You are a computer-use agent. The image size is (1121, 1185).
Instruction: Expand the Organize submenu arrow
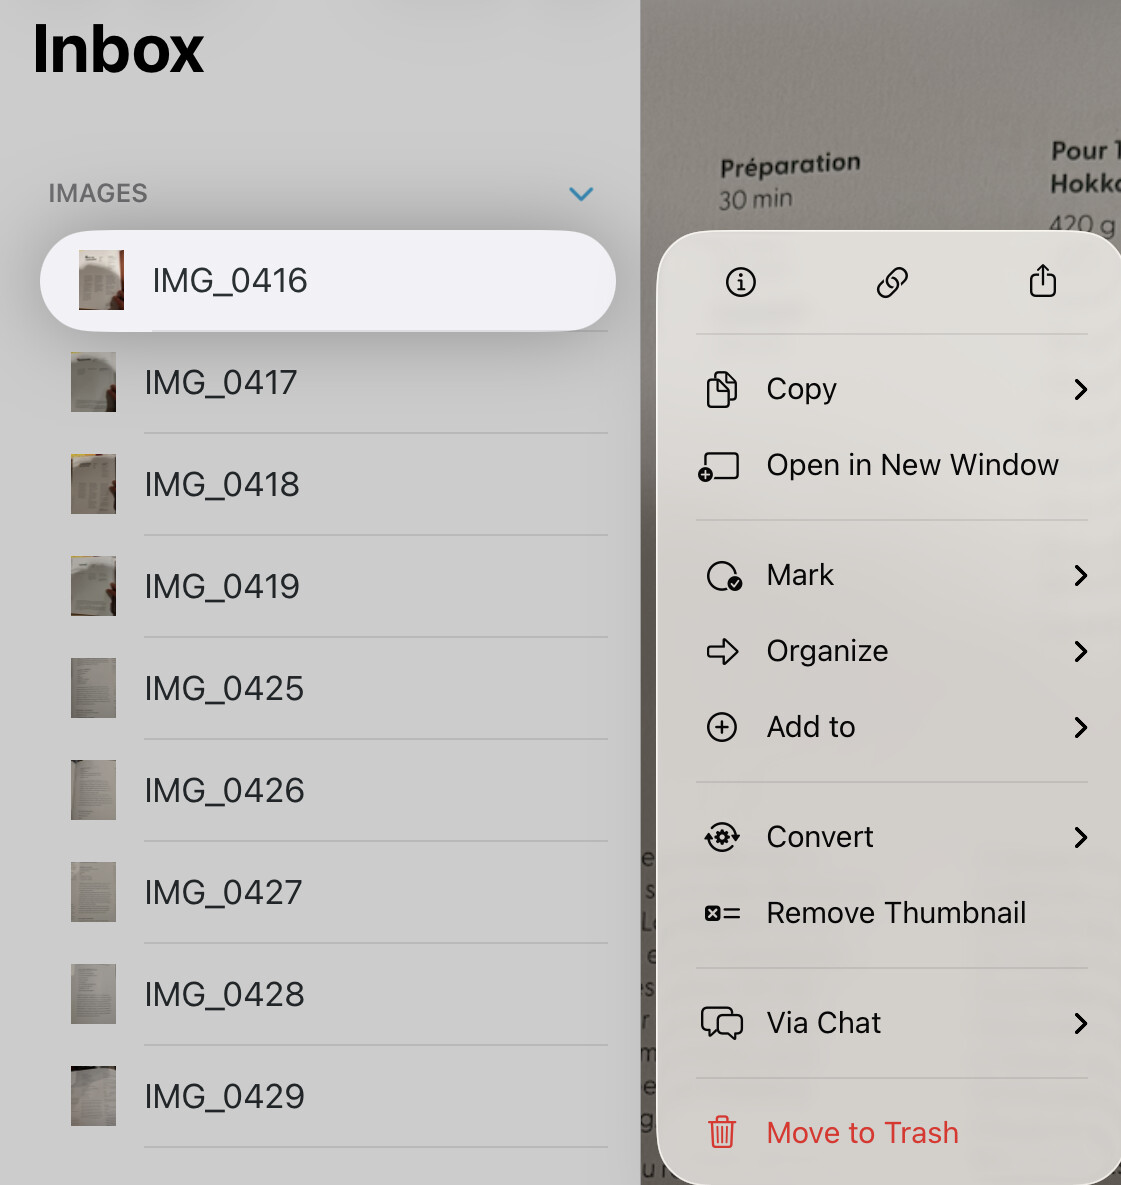(x=1081, y=651)
